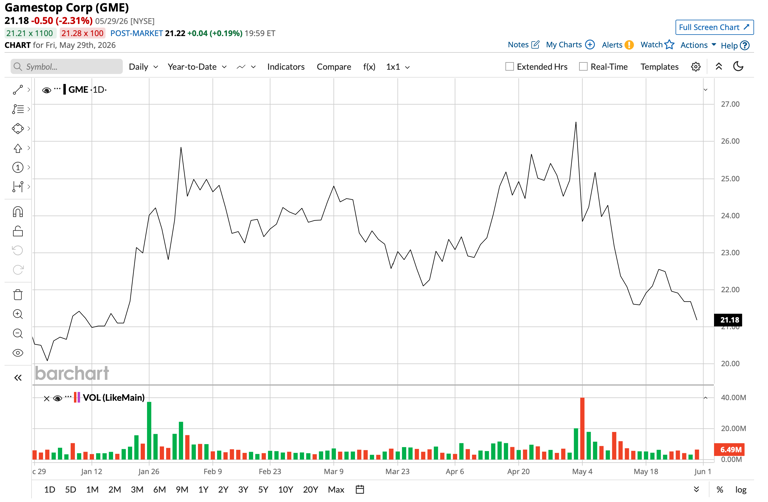Add to Watch list

pyautogui.click(x=657, y=45)
